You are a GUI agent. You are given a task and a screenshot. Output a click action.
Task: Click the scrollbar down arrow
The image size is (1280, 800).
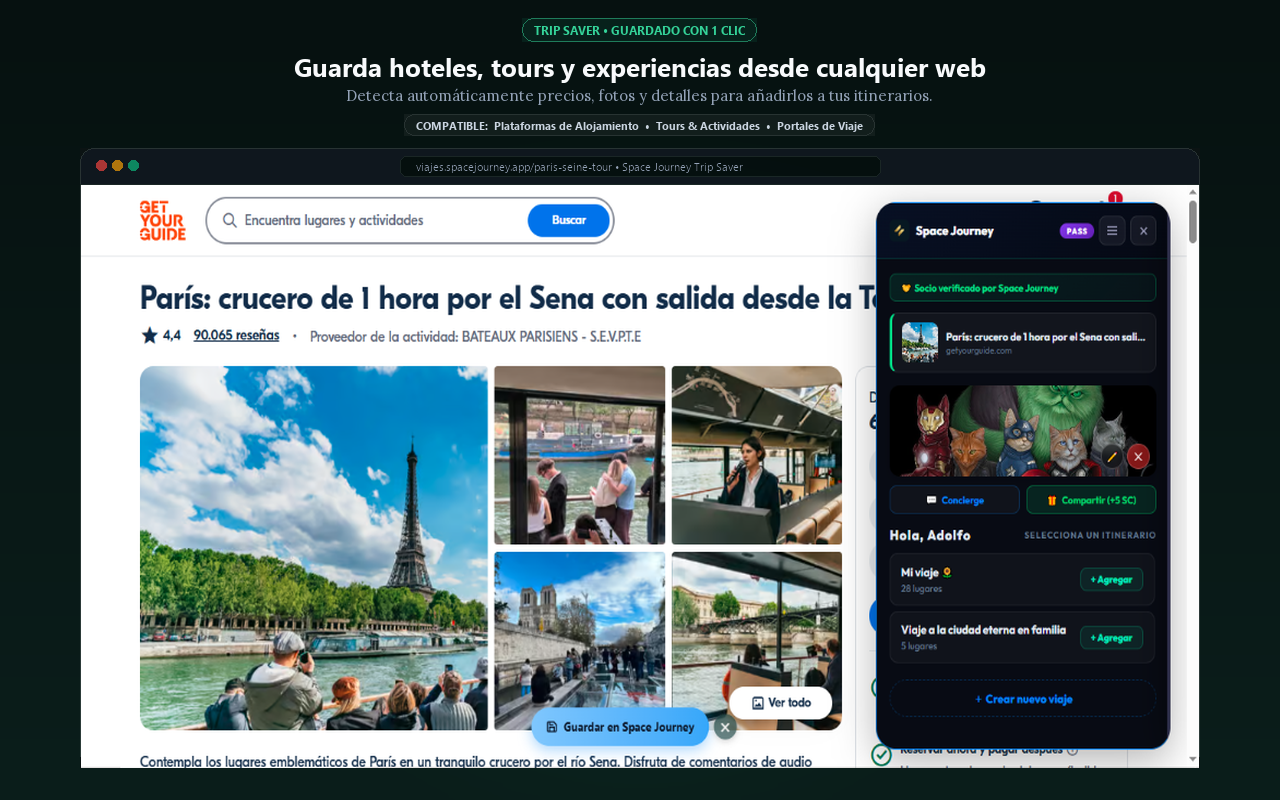[1192, 760]
